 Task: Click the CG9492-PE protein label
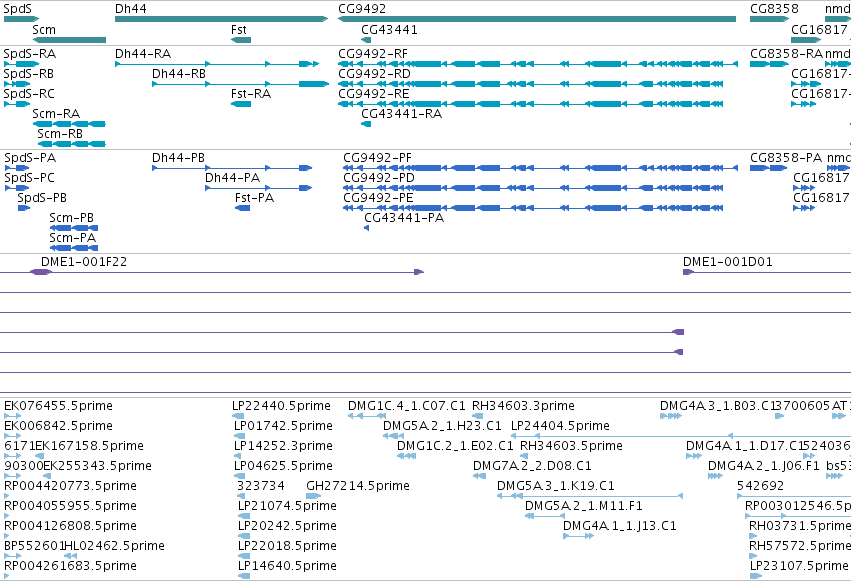coord(378,198)
